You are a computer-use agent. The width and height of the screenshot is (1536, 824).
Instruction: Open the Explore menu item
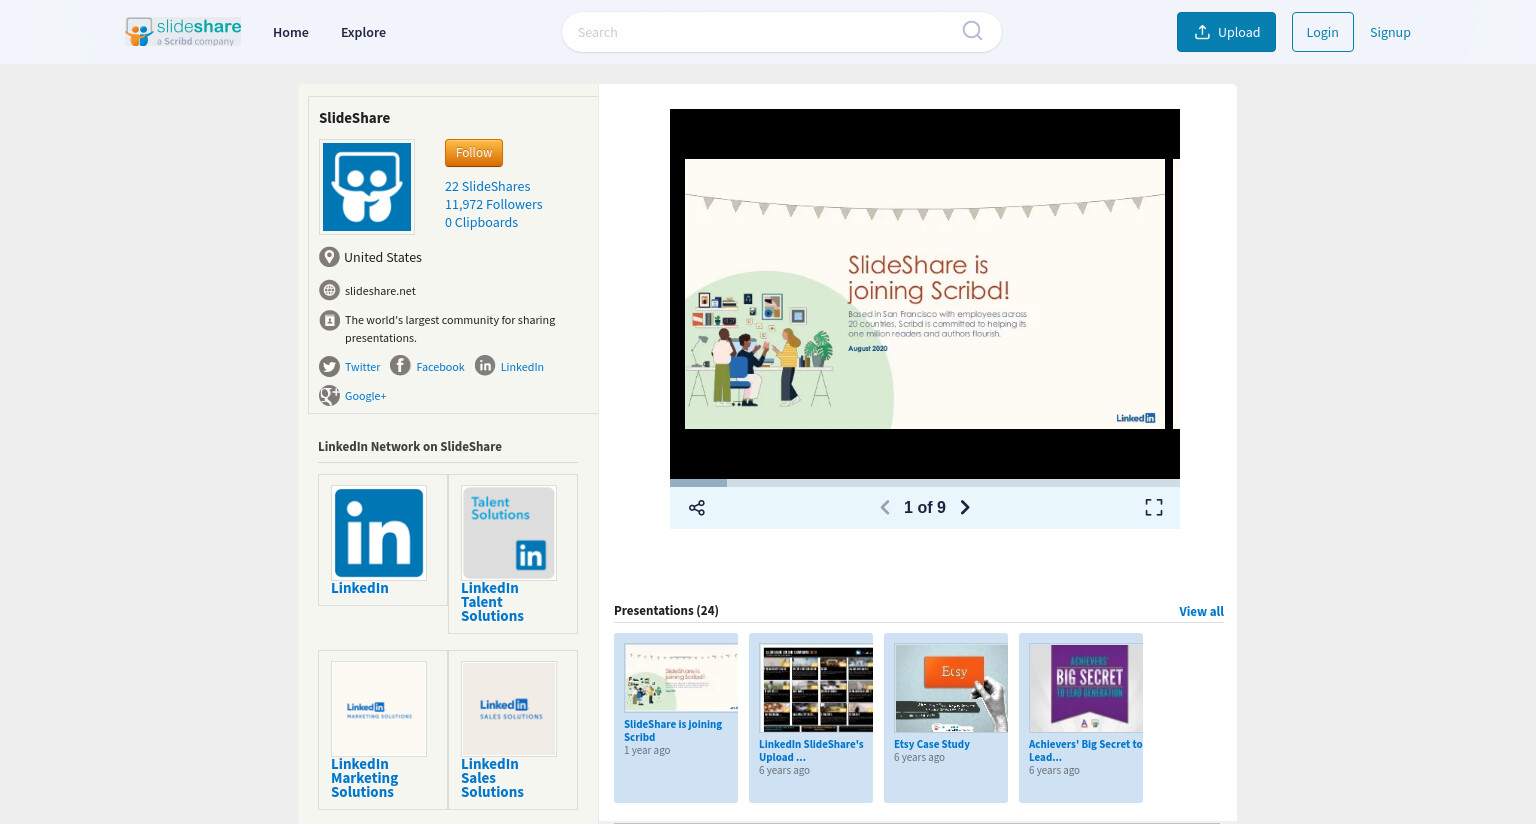pos(363,32)
